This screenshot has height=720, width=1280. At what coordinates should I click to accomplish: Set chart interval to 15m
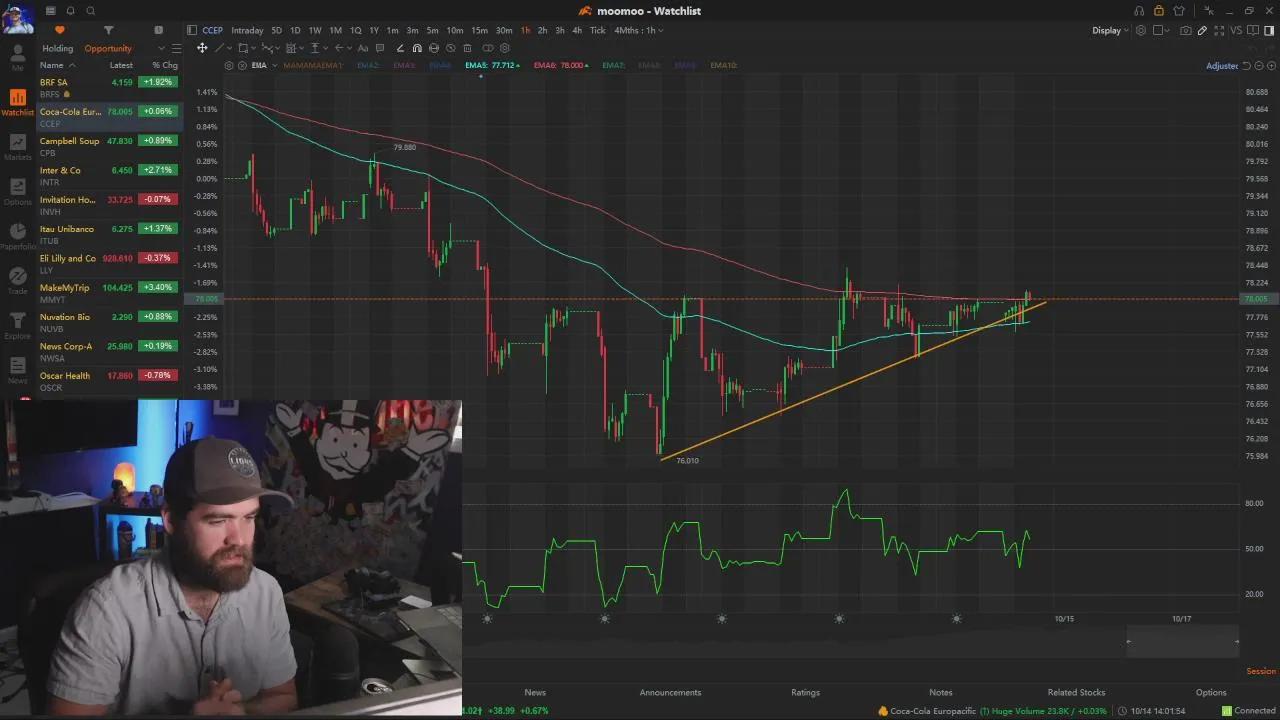point(479,30)
